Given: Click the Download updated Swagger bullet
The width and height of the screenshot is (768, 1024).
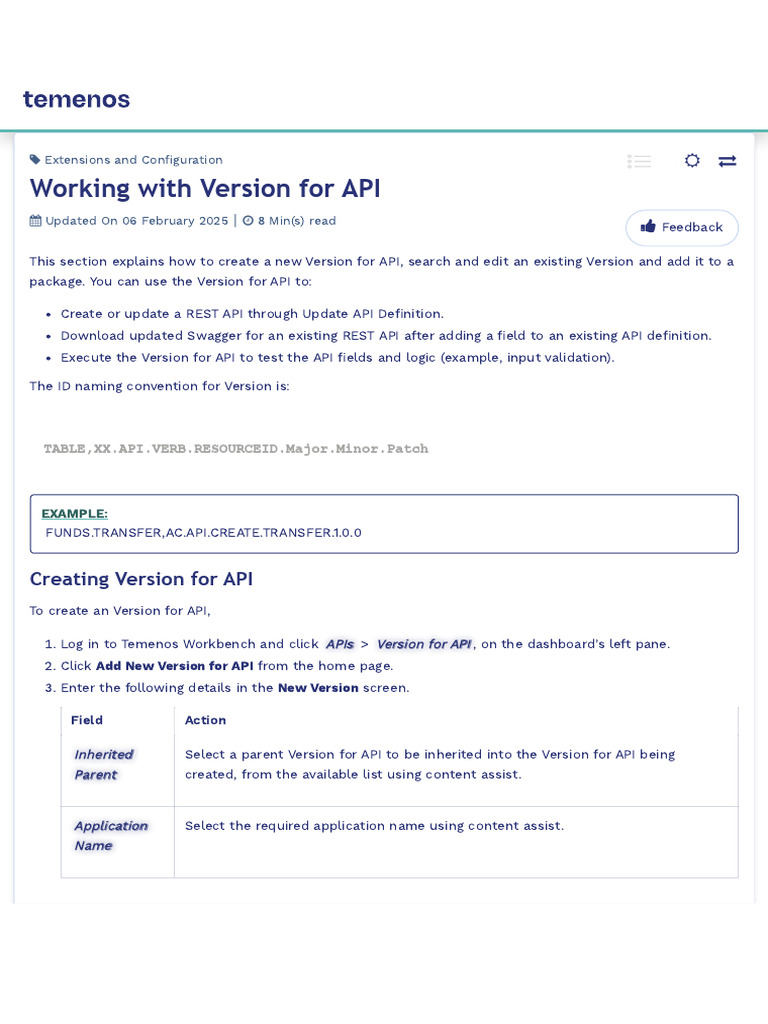Looking at the screenshot, I should coord(386,336).
